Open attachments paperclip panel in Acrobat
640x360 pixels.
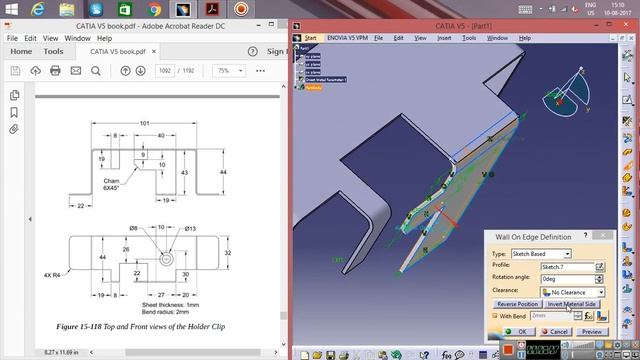coord(14,129)
